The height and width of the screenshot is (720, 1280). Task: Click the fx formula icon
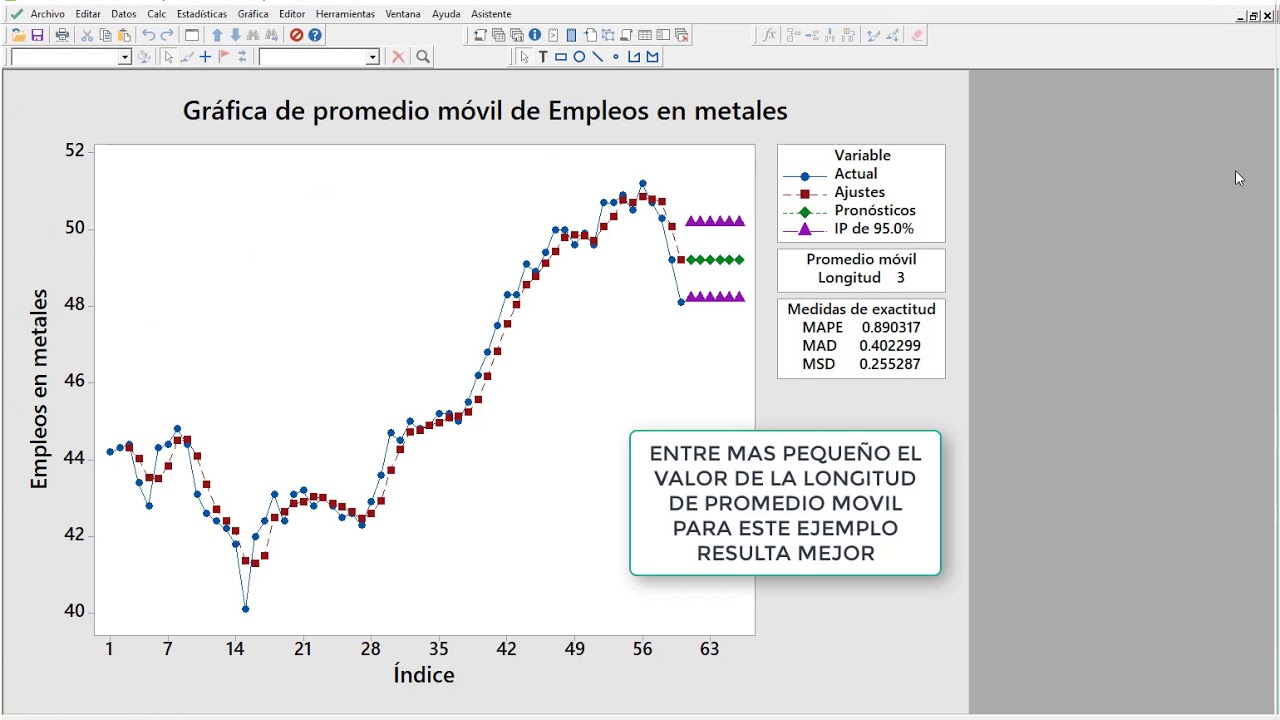coord(769,35)
